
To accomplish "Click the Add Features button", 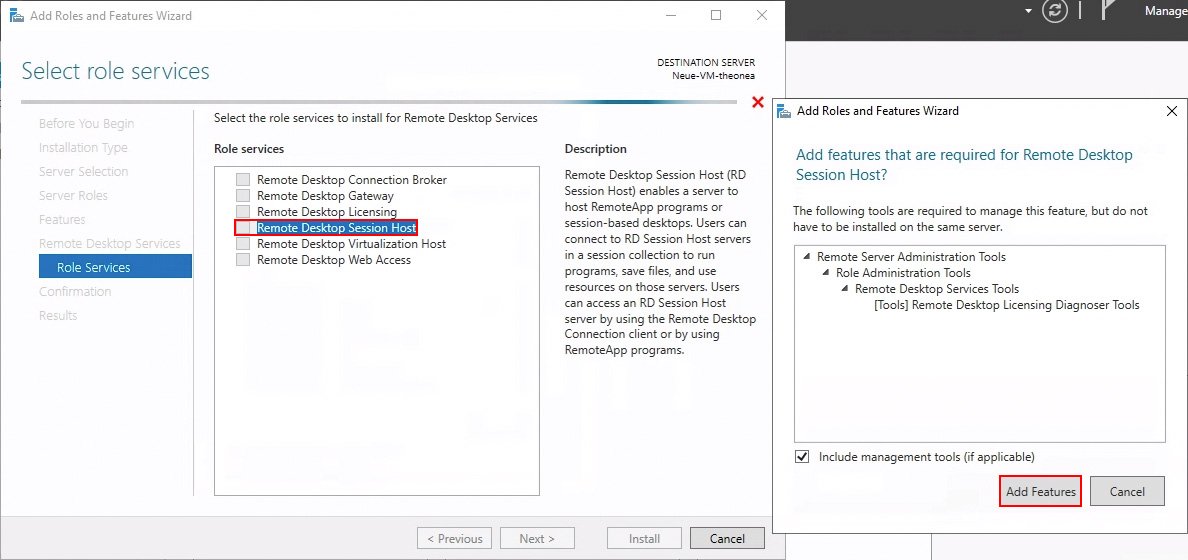I will [x=1040, y=492].
